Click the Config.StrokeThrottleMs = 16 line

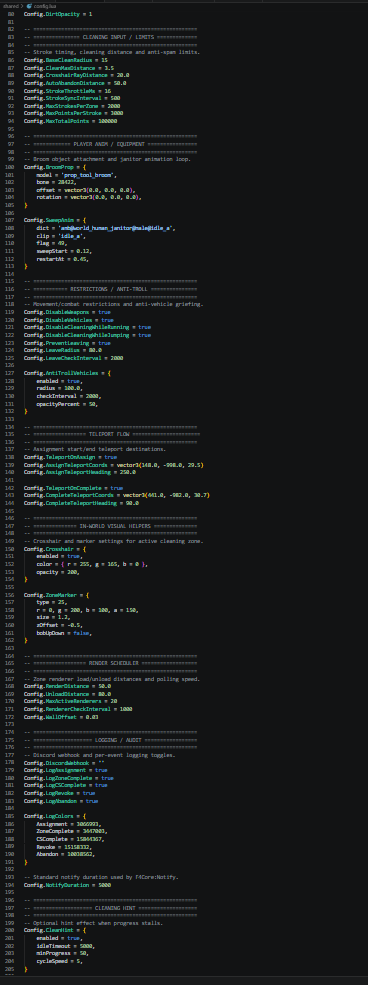(67, 90)
